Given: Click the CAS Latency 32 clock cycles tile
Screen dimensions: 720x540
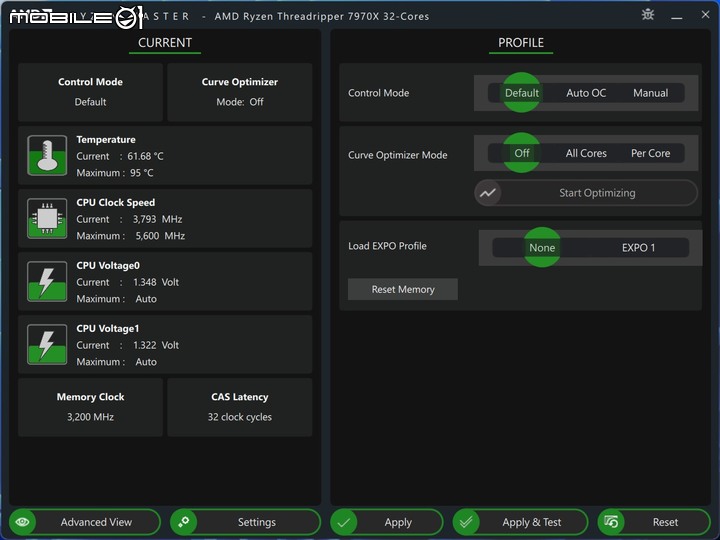Looking at the screenshot, I should tap(240, 407).
